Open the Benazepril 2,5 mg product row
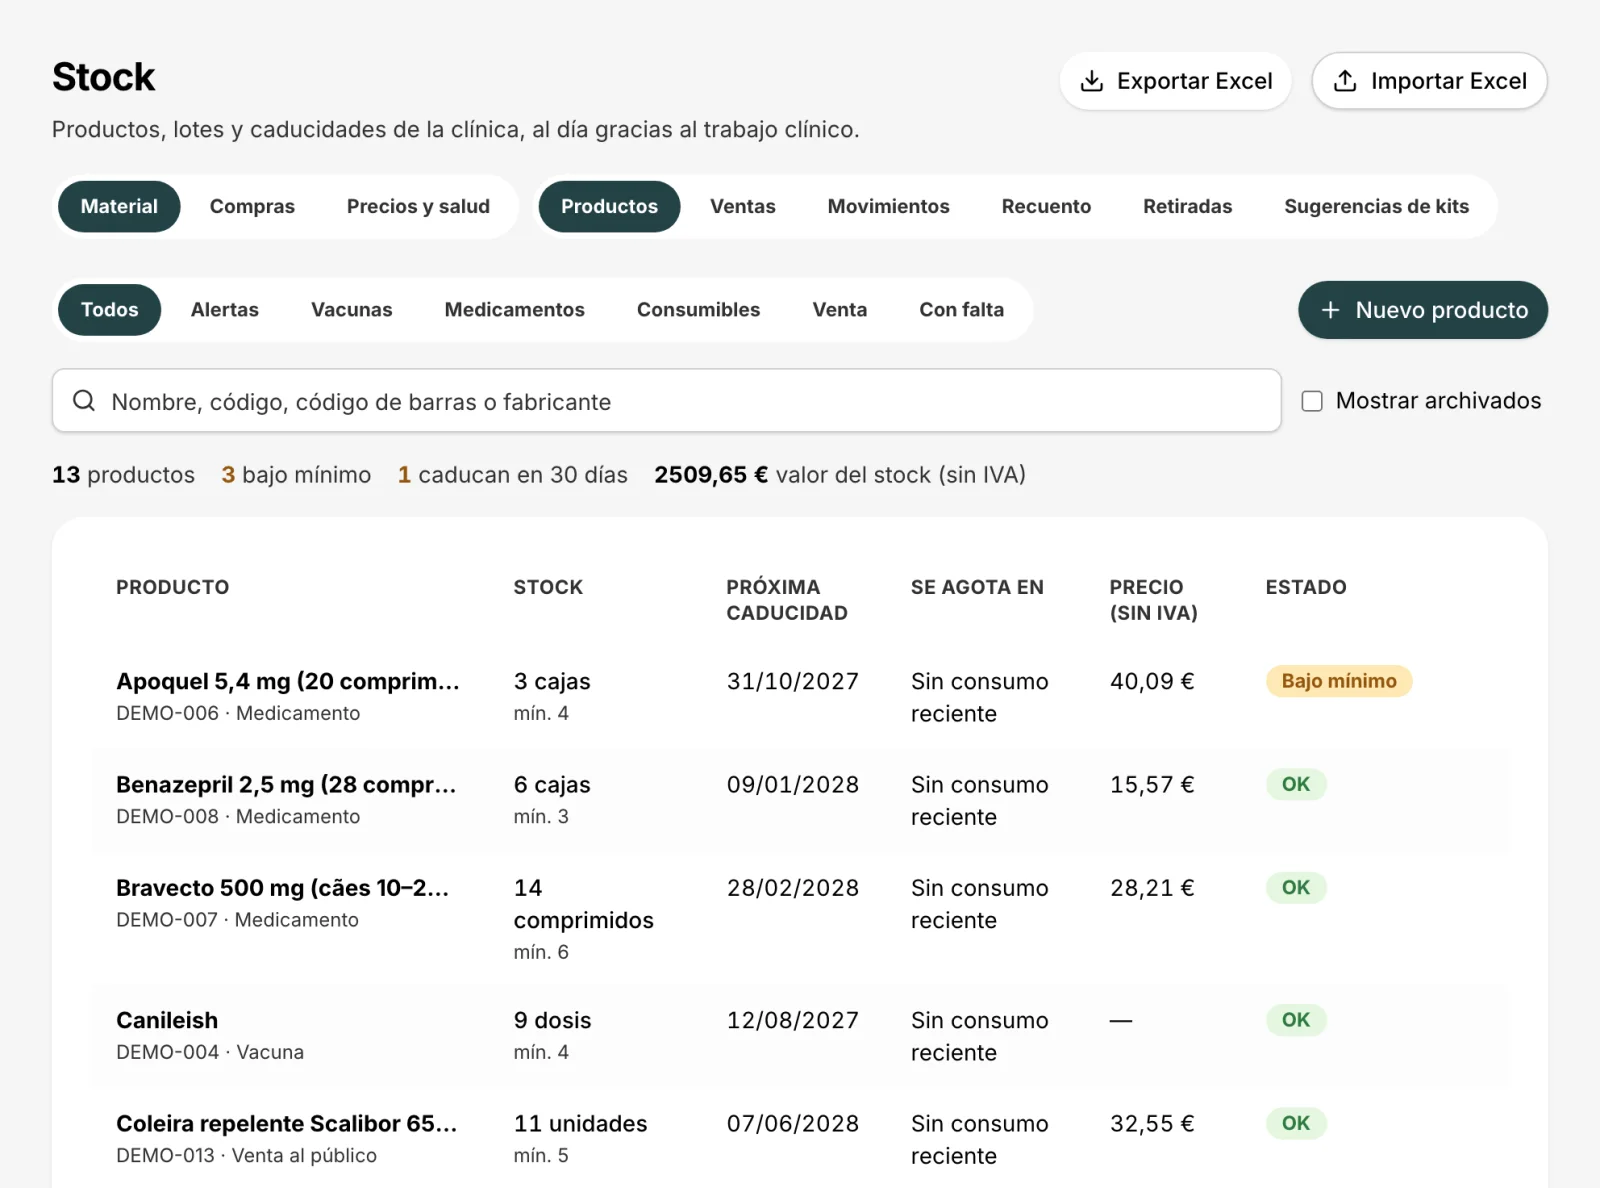 point(800,800)
